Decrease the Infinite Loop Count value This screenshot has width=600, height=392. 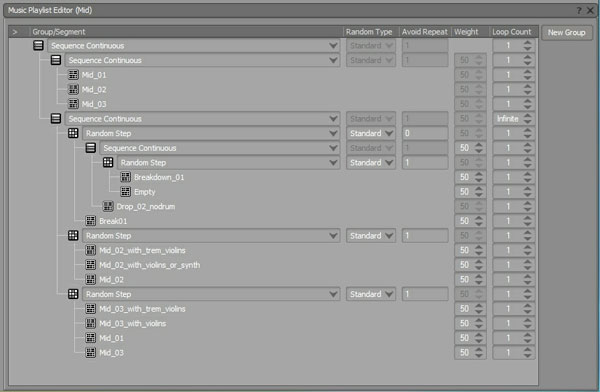[x=528, y=122]
